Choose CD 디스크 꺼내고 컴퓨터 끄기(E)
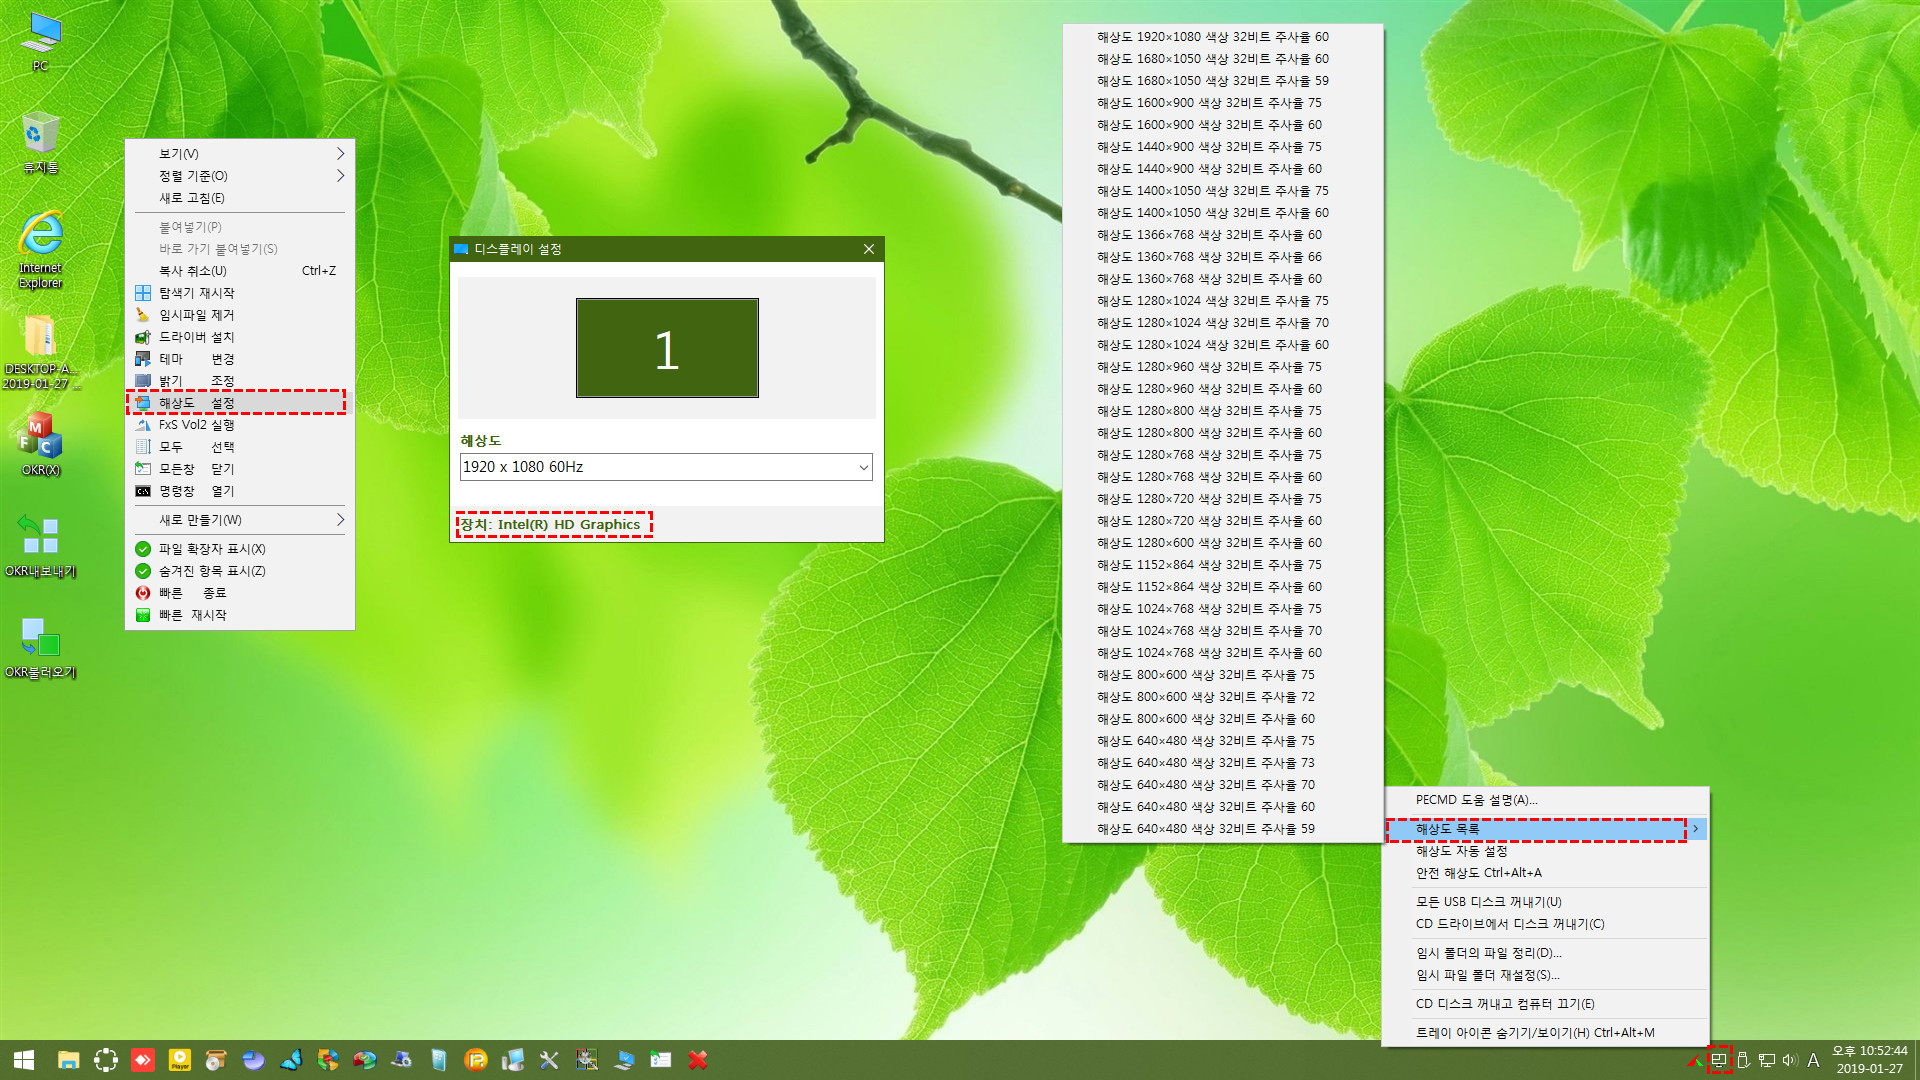The width and height of the screenshot is (1920, 1080). coord(1545,1004)
